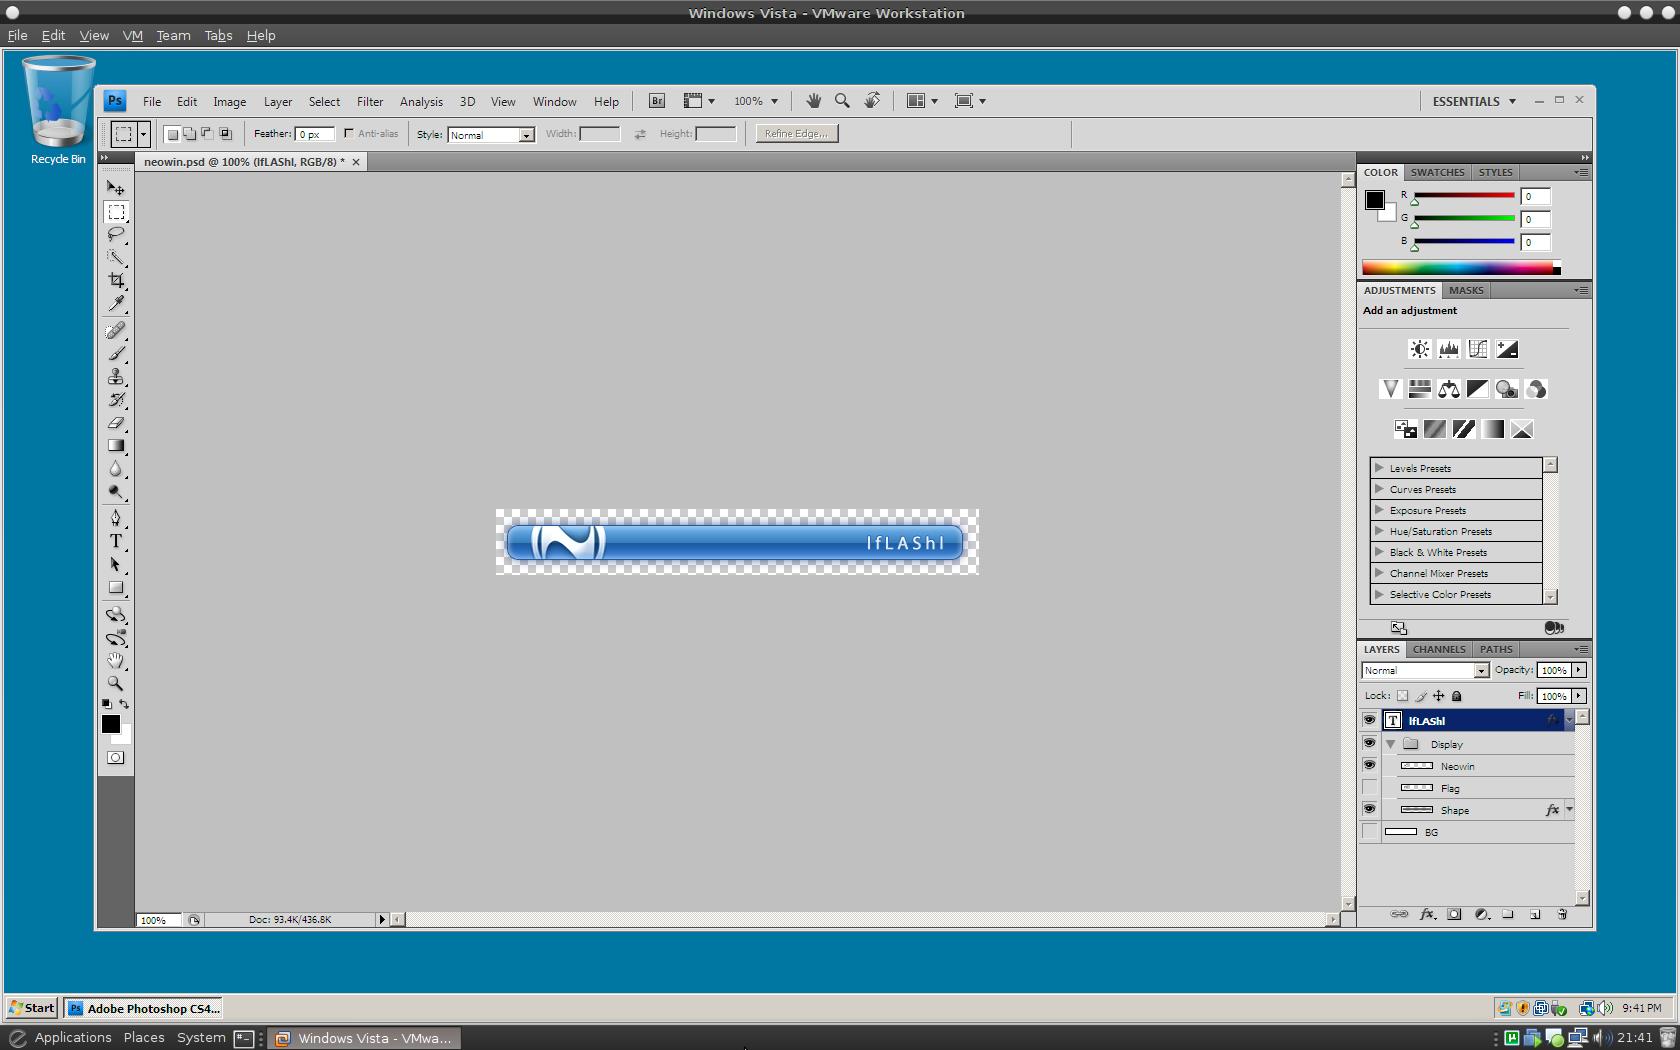
Task: Add a Brightness/Contrast adjustment
Action: tap(1419, 349)
